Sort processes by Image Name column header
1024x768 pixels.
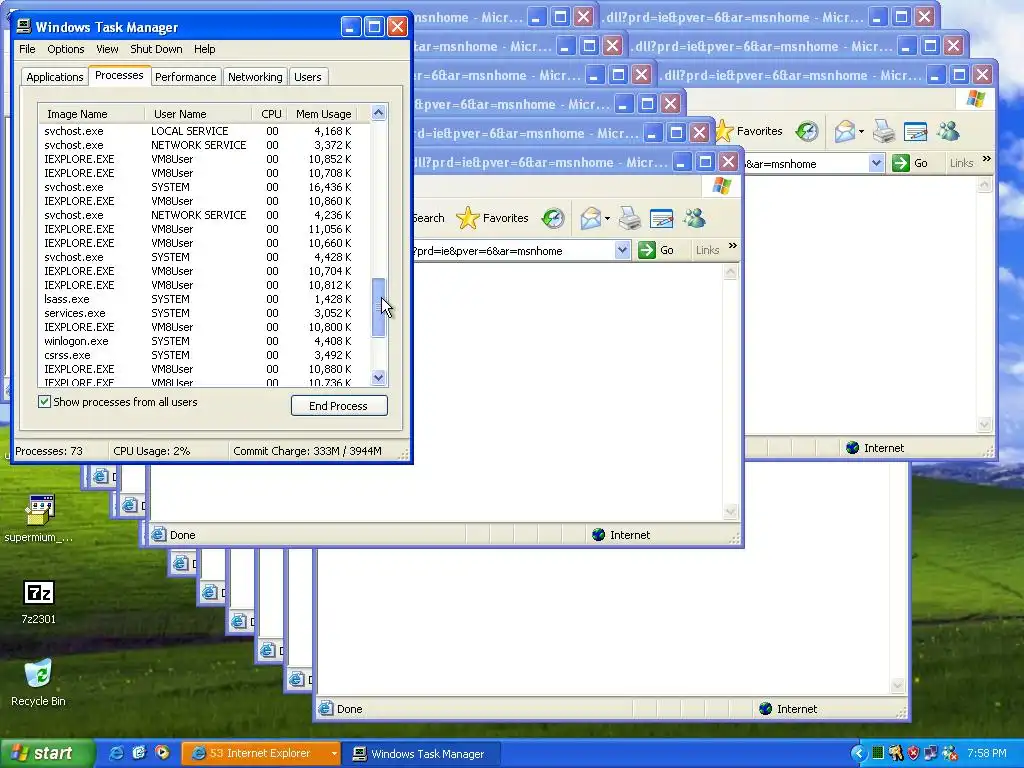click(90, 114)
